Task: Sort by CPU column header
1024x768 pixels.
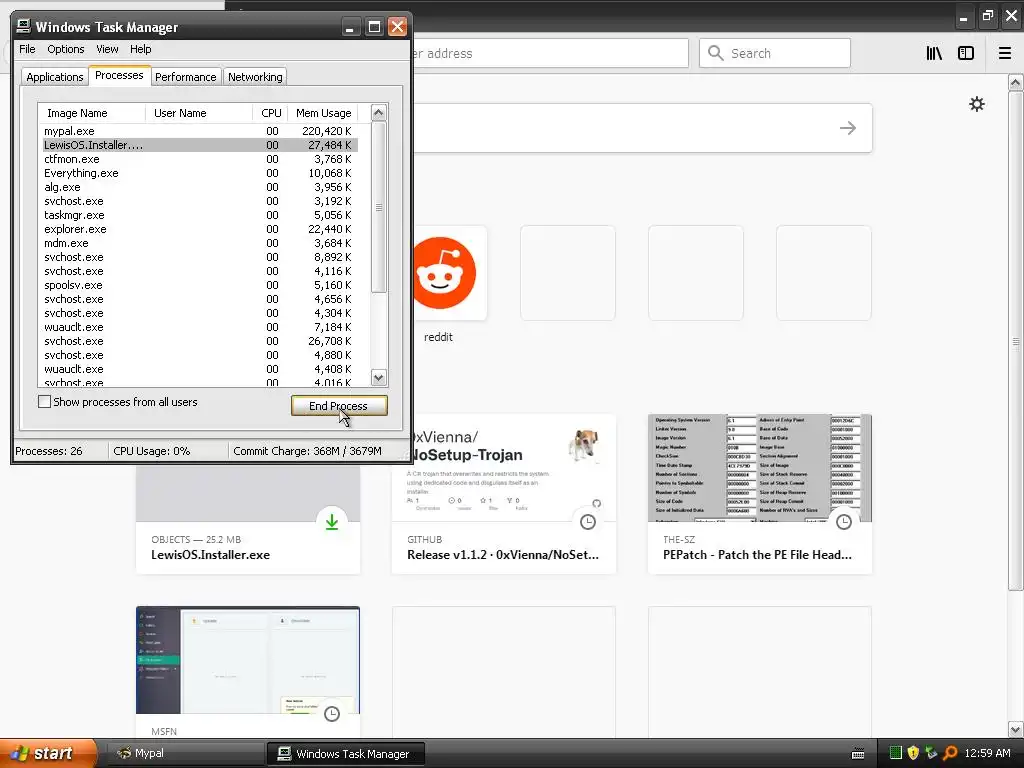Action: tap(270, 113)
